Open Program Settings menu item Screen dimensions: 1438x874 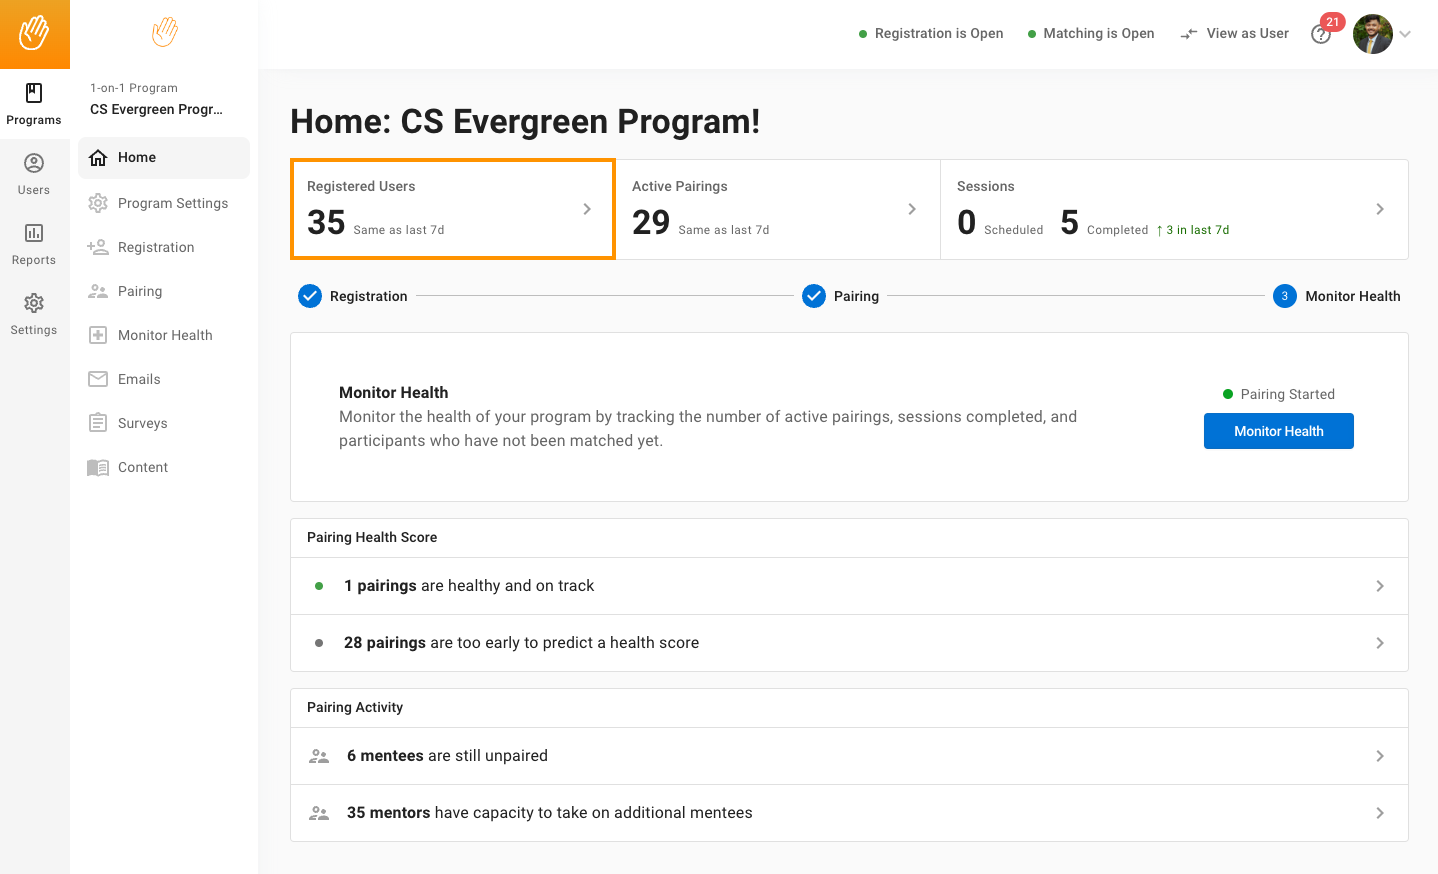(x=164, y=203)
